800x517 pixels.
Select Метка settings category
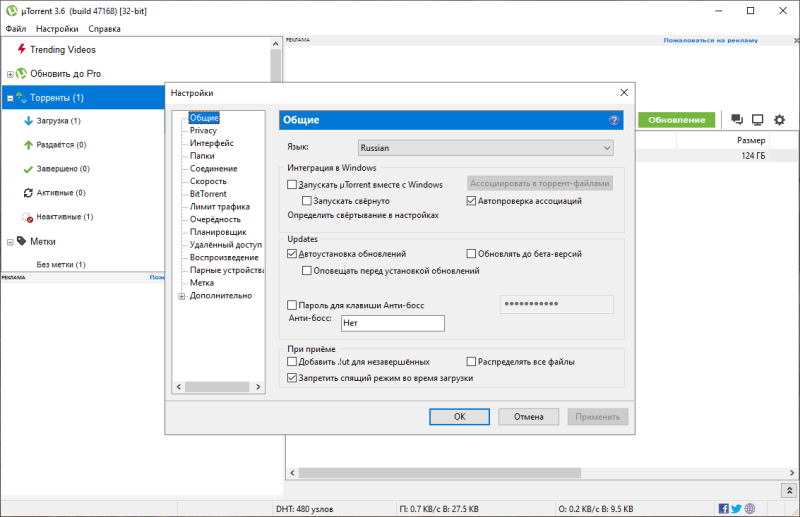coord(202,283)
